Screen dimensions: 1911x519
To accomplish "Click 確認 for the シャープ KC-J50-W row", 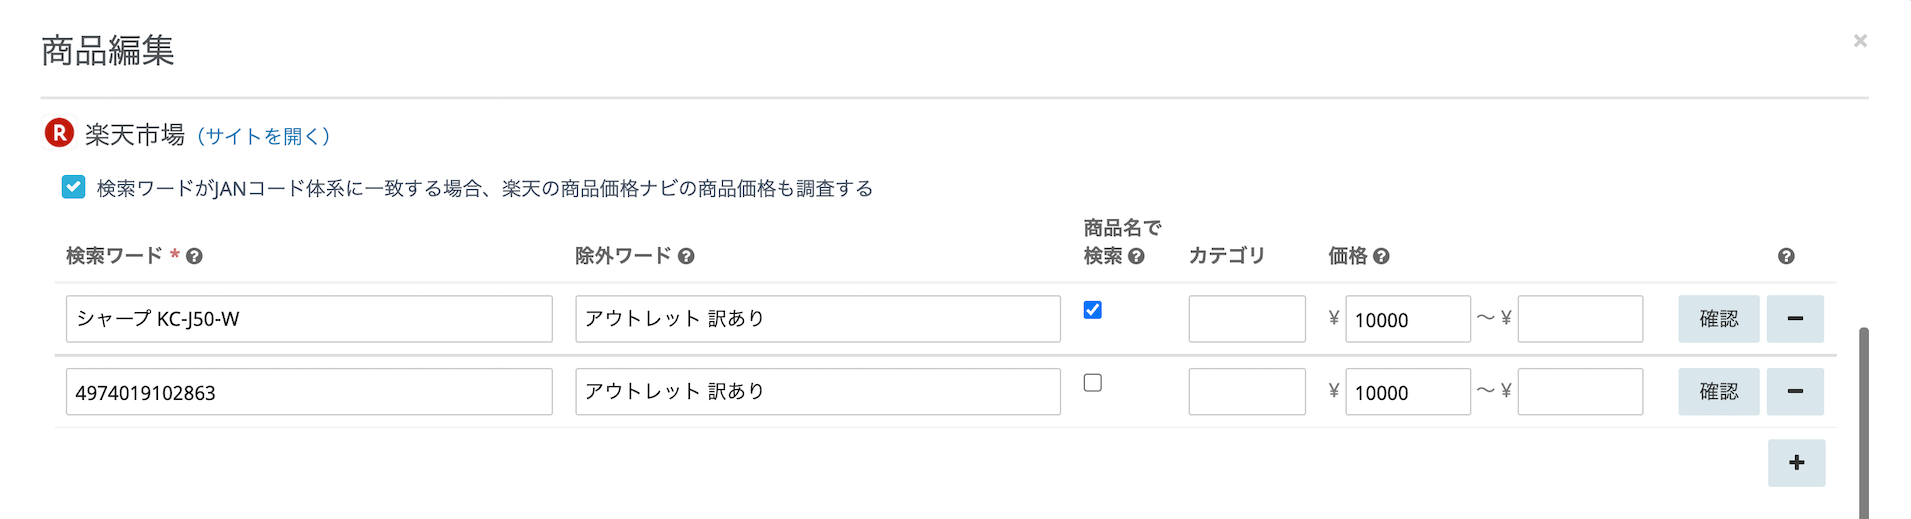I will click(1718, 319).
